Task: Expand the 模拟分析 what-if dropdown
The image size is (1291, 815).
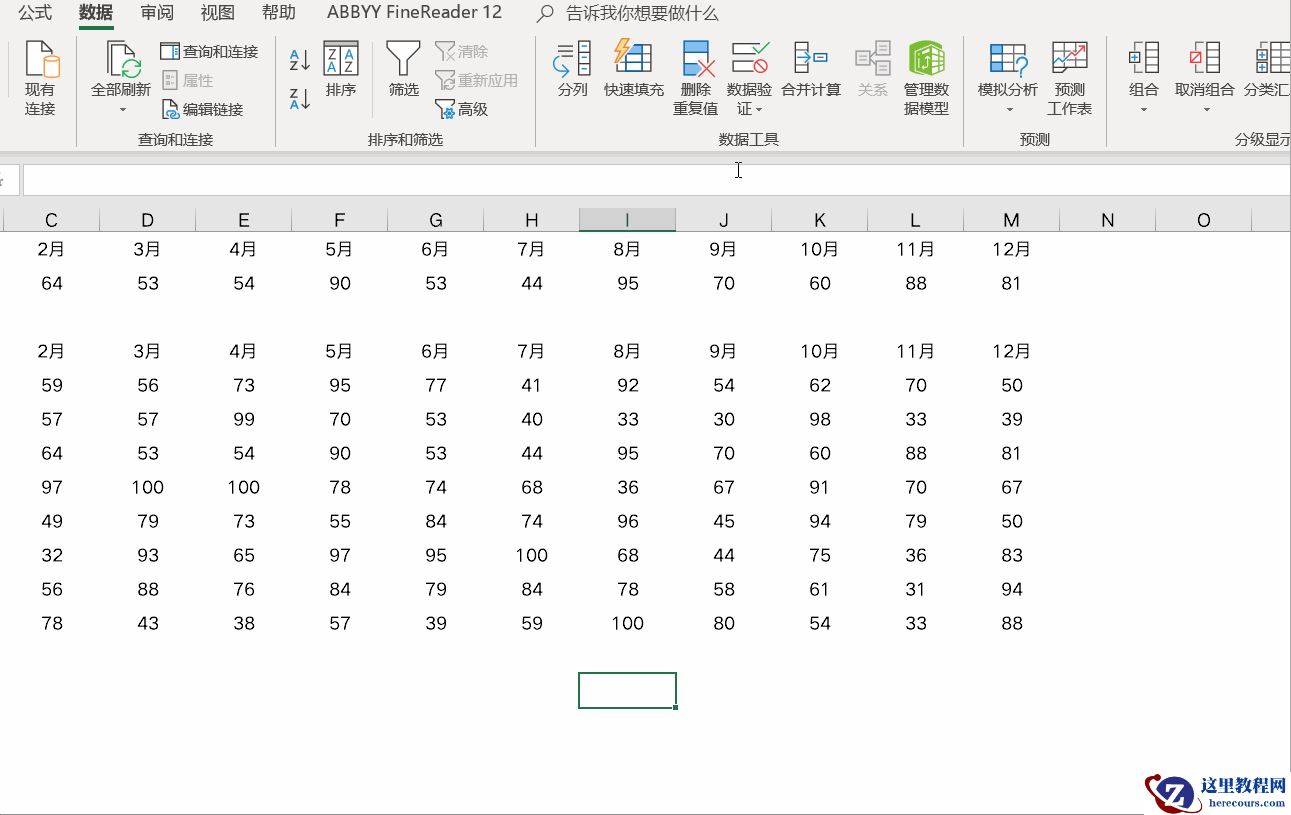Action: 1008,110
